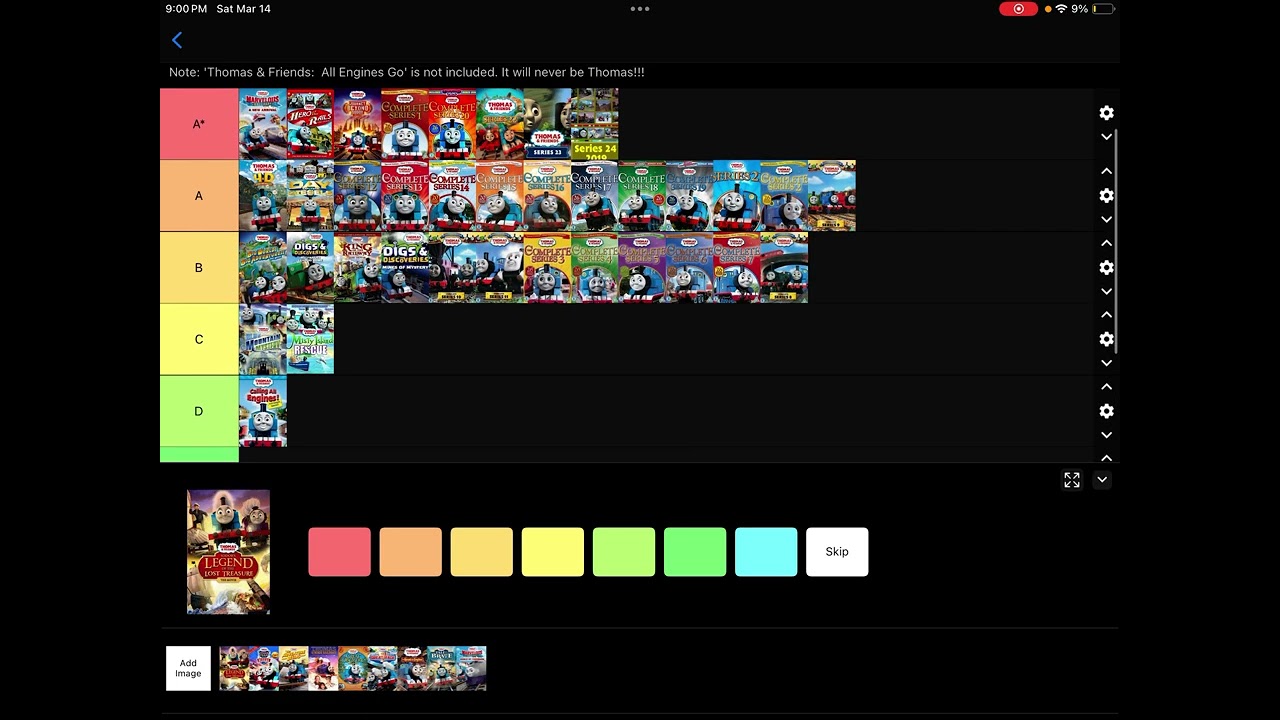Move A* tier down with chevron
1280x720 pixels.
(x=1106, y=137)
